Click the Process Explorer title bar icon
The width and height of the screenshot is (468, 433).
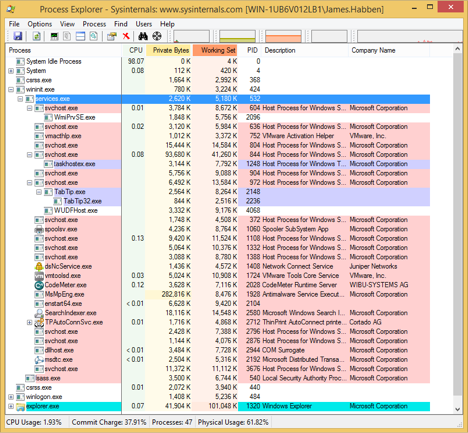11,9
